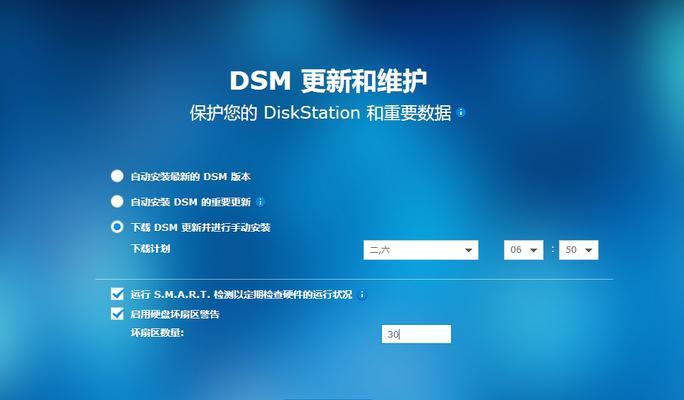The height and width of the screenshot is (400, 684).
Task: Open the hour dropdown showing 06
Action: (523, 250)
